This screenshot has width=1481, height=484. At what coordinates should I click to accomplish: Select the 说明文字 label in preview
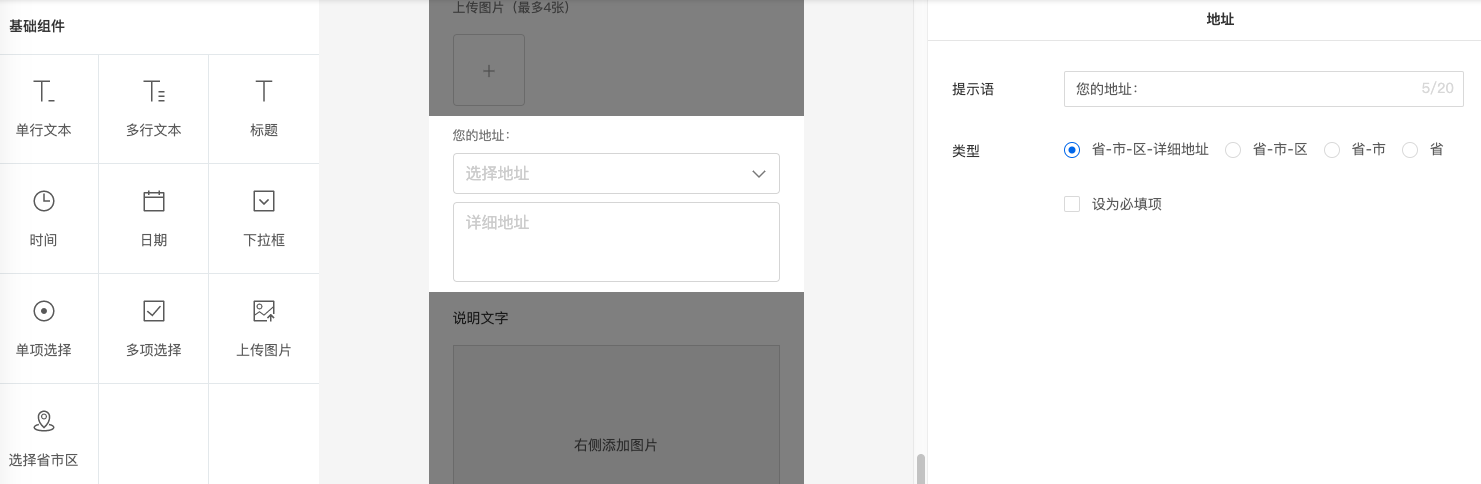481,318
